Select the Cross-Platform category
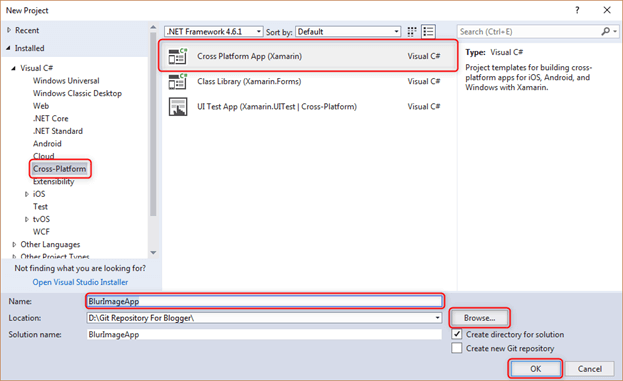 60,169
